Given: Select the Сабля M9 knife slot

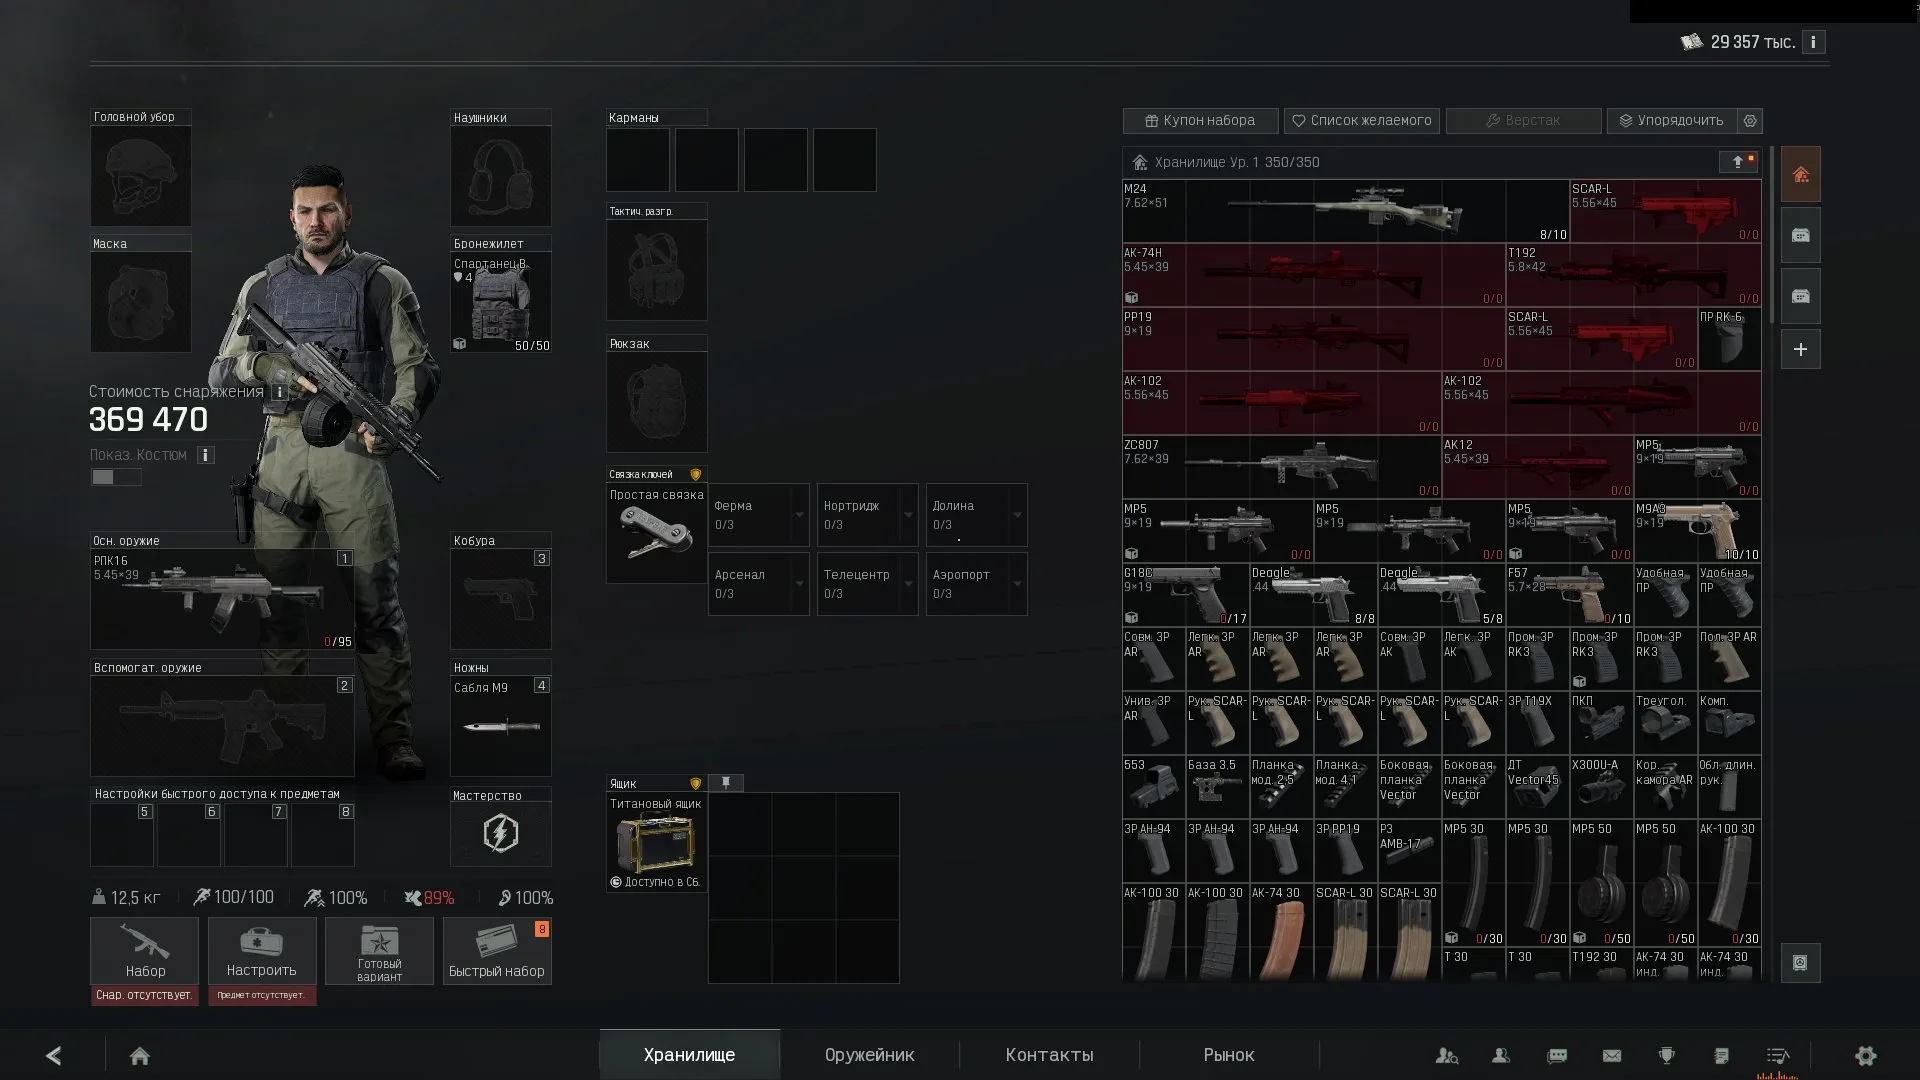Looking at the screenshot, I should point(500,726).
